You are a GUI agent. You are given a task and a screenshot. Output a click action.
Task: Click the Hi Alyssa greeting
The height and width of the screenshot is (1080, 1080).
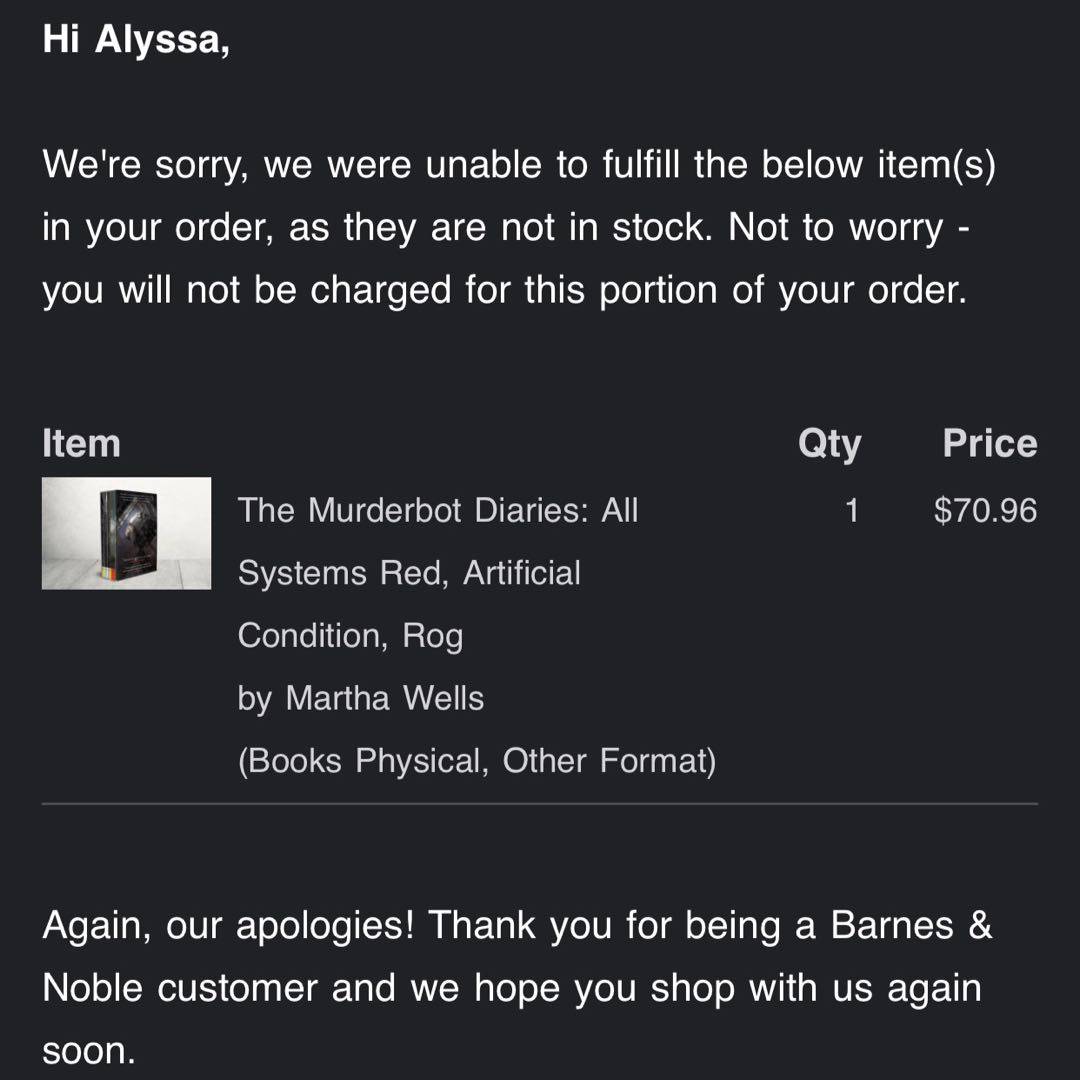tap(136, 43)
